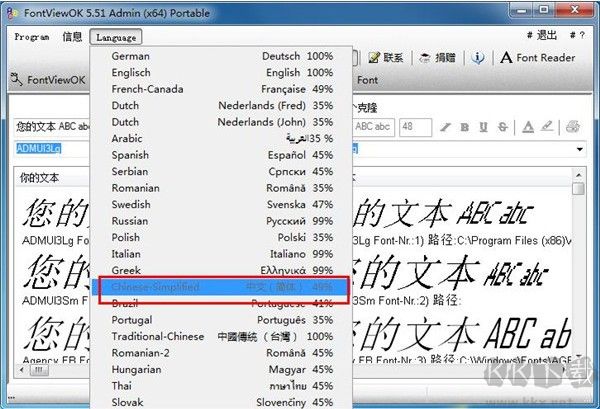Open the Program menu
This screenshot has width=600, height=409.
pos(32,37)
